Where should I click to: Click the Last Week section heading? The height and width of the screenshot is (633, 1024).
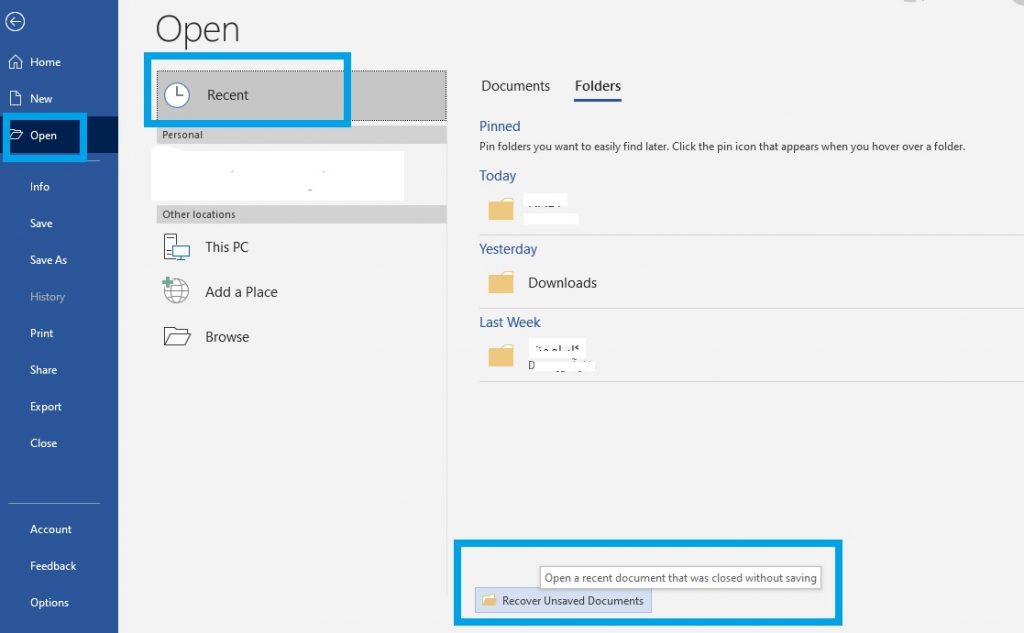coord(509,322)
